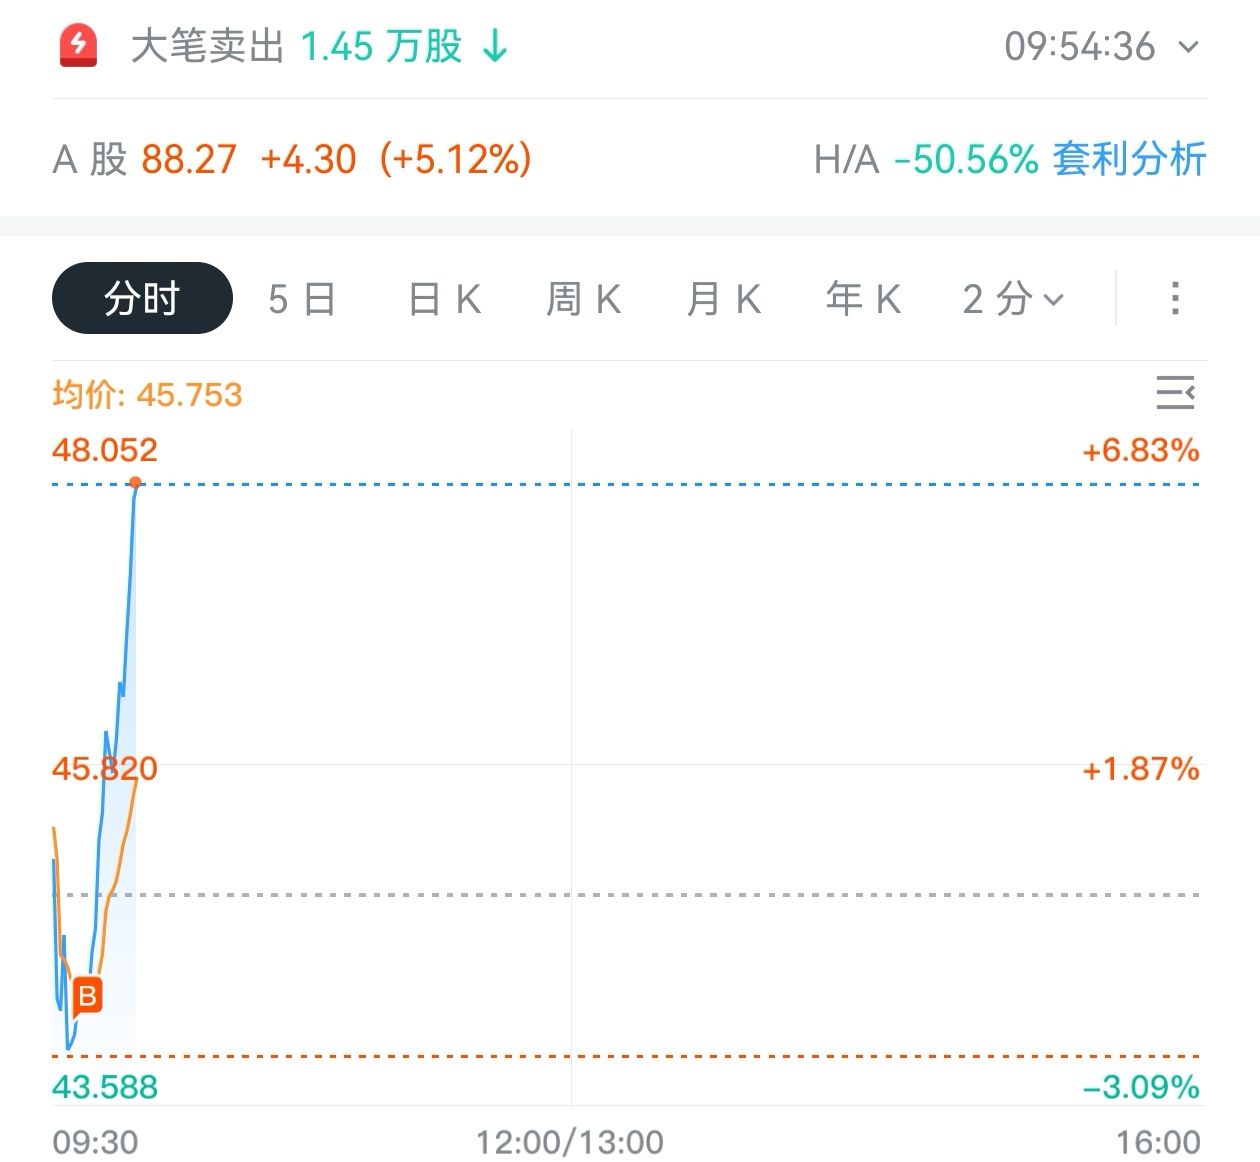Tap the orange B buy marker
Image resolution: width=1260 pixels, height=1162 pixels.
(87, 995)
